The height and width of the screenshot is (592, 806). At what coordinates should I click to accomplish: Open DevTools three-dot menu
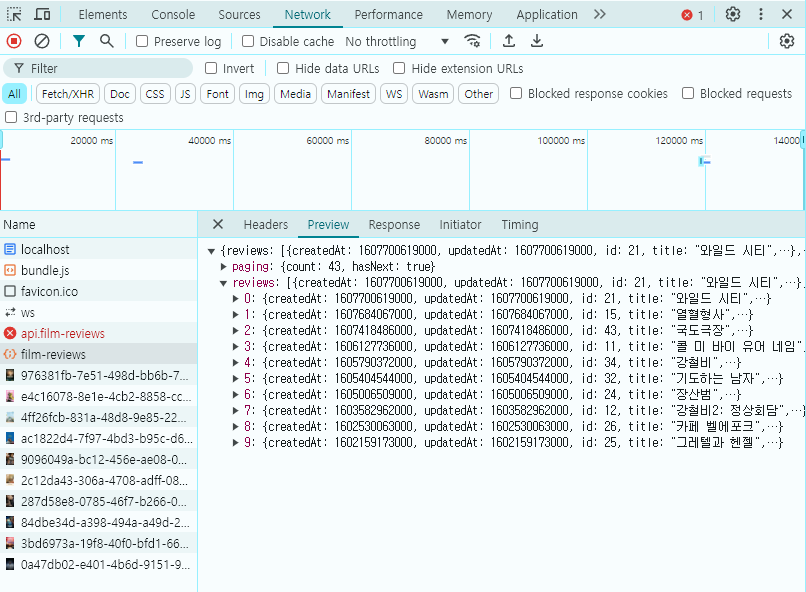(761, 14)
